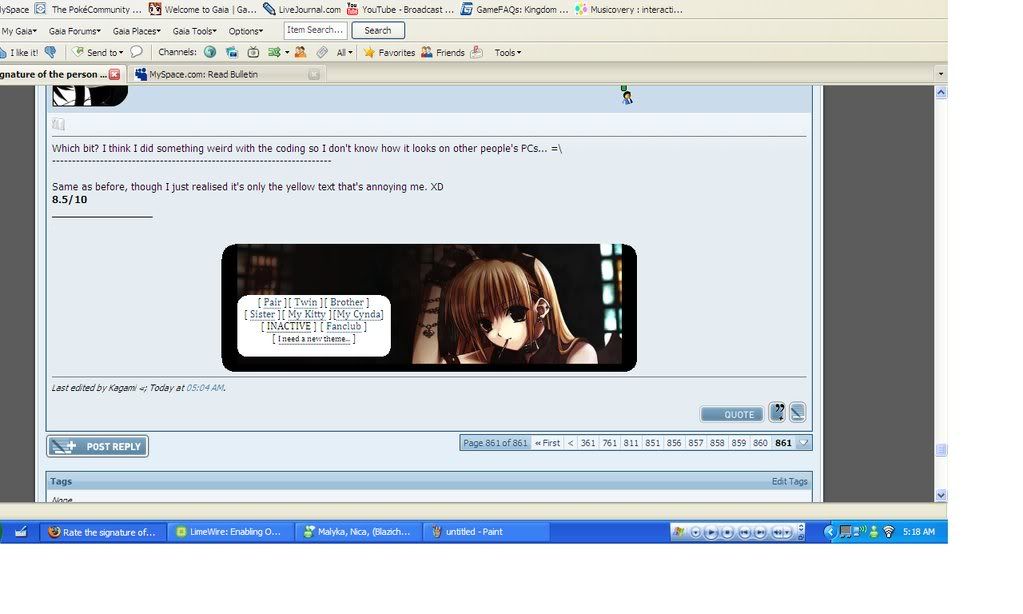The height and width of the screenshot is (614, 1023).
Task: Click the green messenger figure tray icon
Action: coord(874,532)
